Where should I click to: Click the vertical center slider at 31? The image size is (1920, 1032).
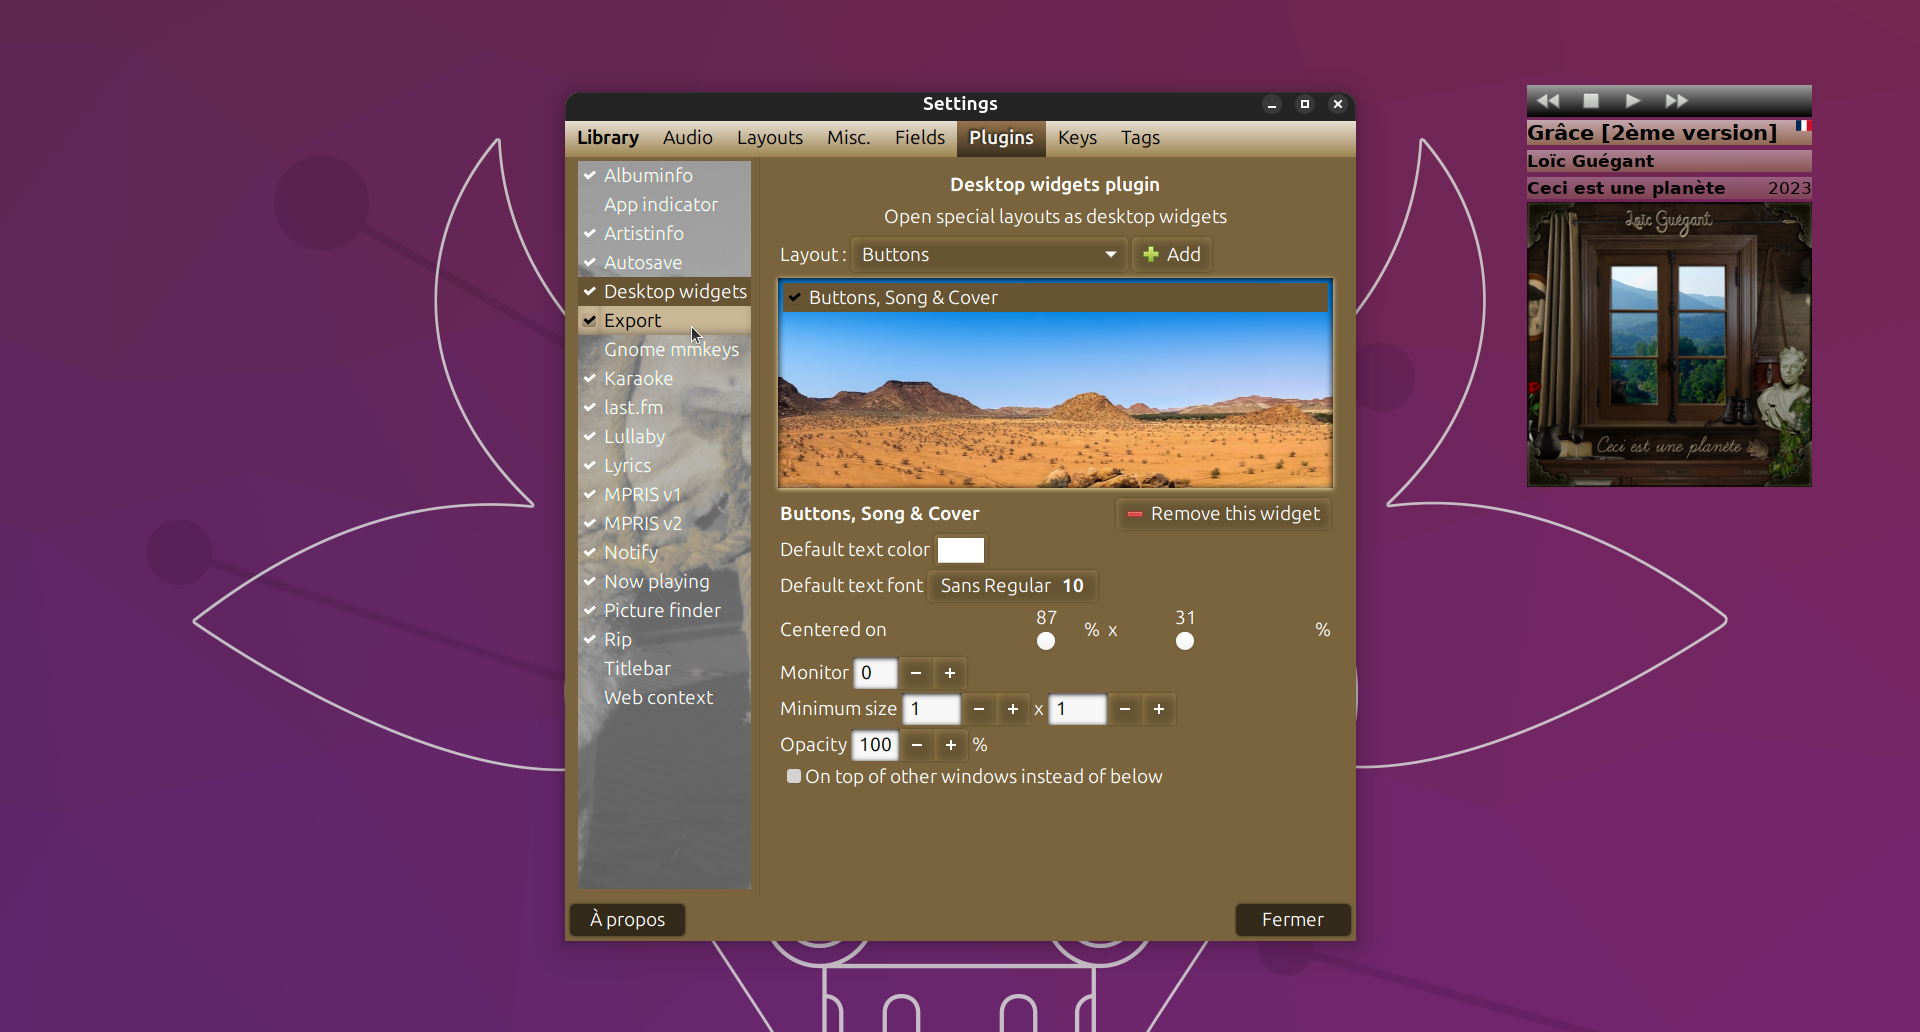pos(1185,641)
